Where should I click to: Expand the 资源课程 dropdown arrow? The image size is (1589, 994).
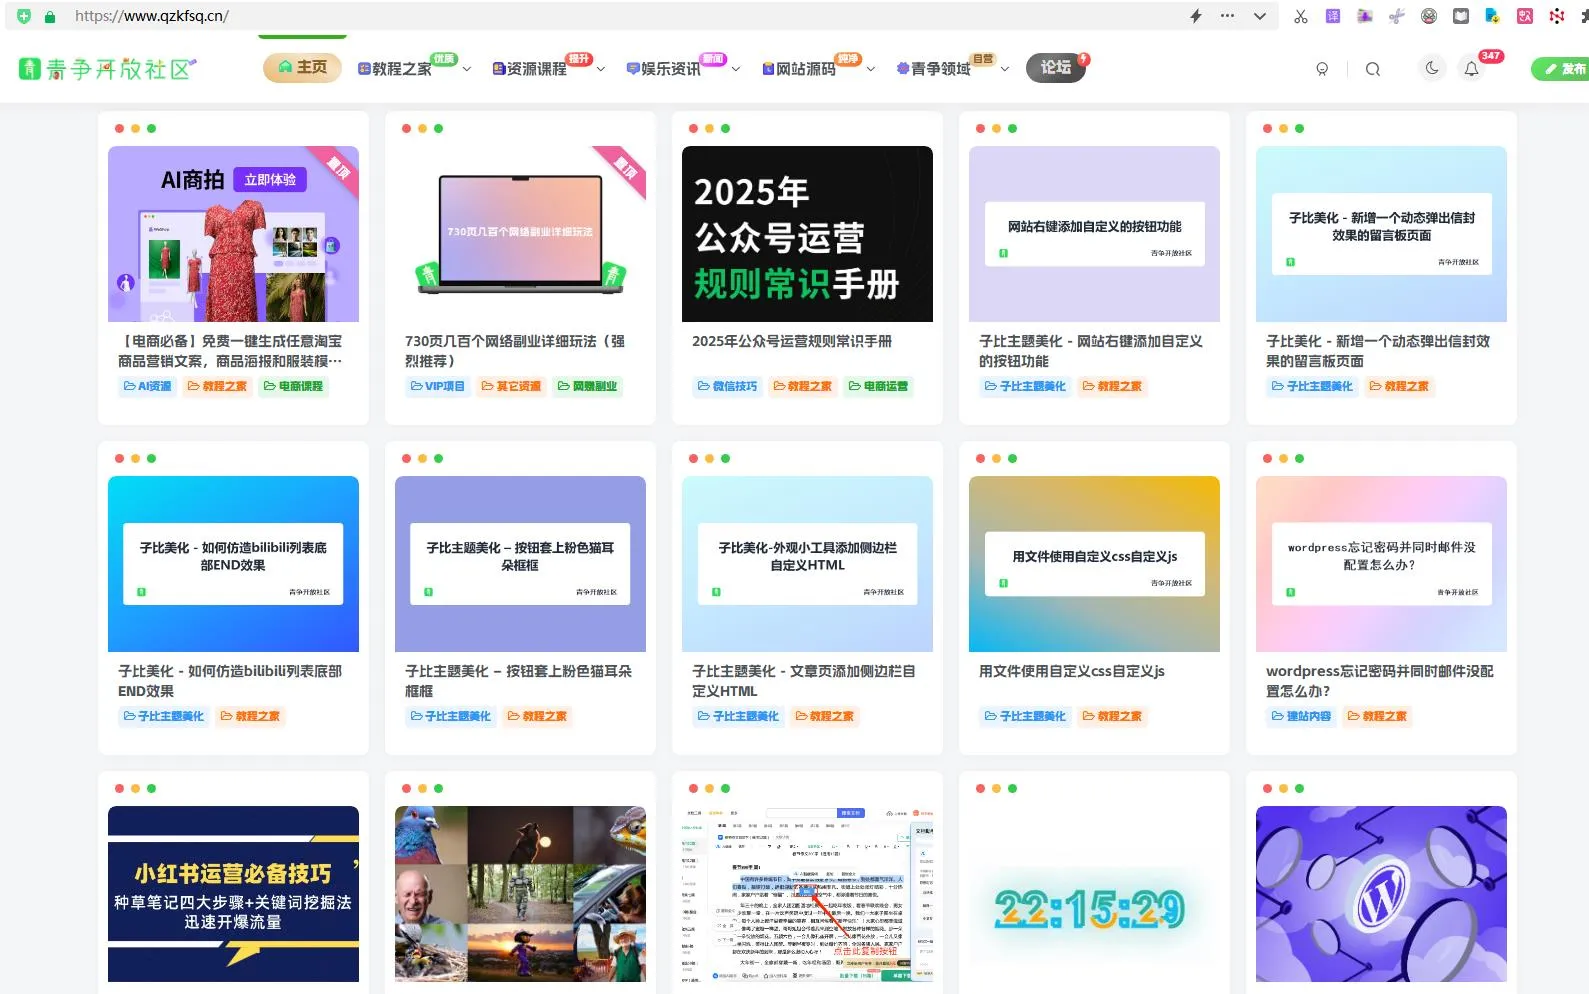tap(601, 69)
